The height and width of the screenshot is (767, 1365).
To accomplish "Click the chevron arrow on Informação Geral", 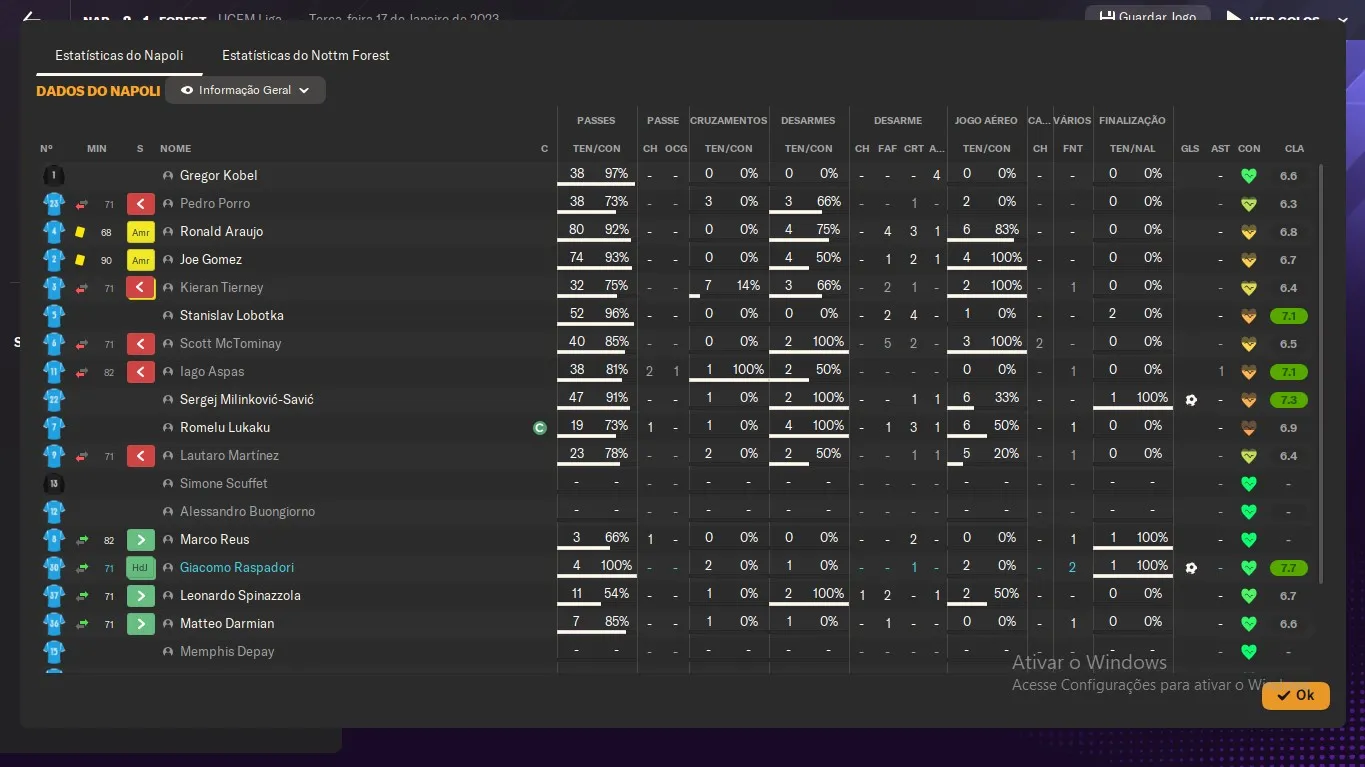I will click(x=304, y=90).
